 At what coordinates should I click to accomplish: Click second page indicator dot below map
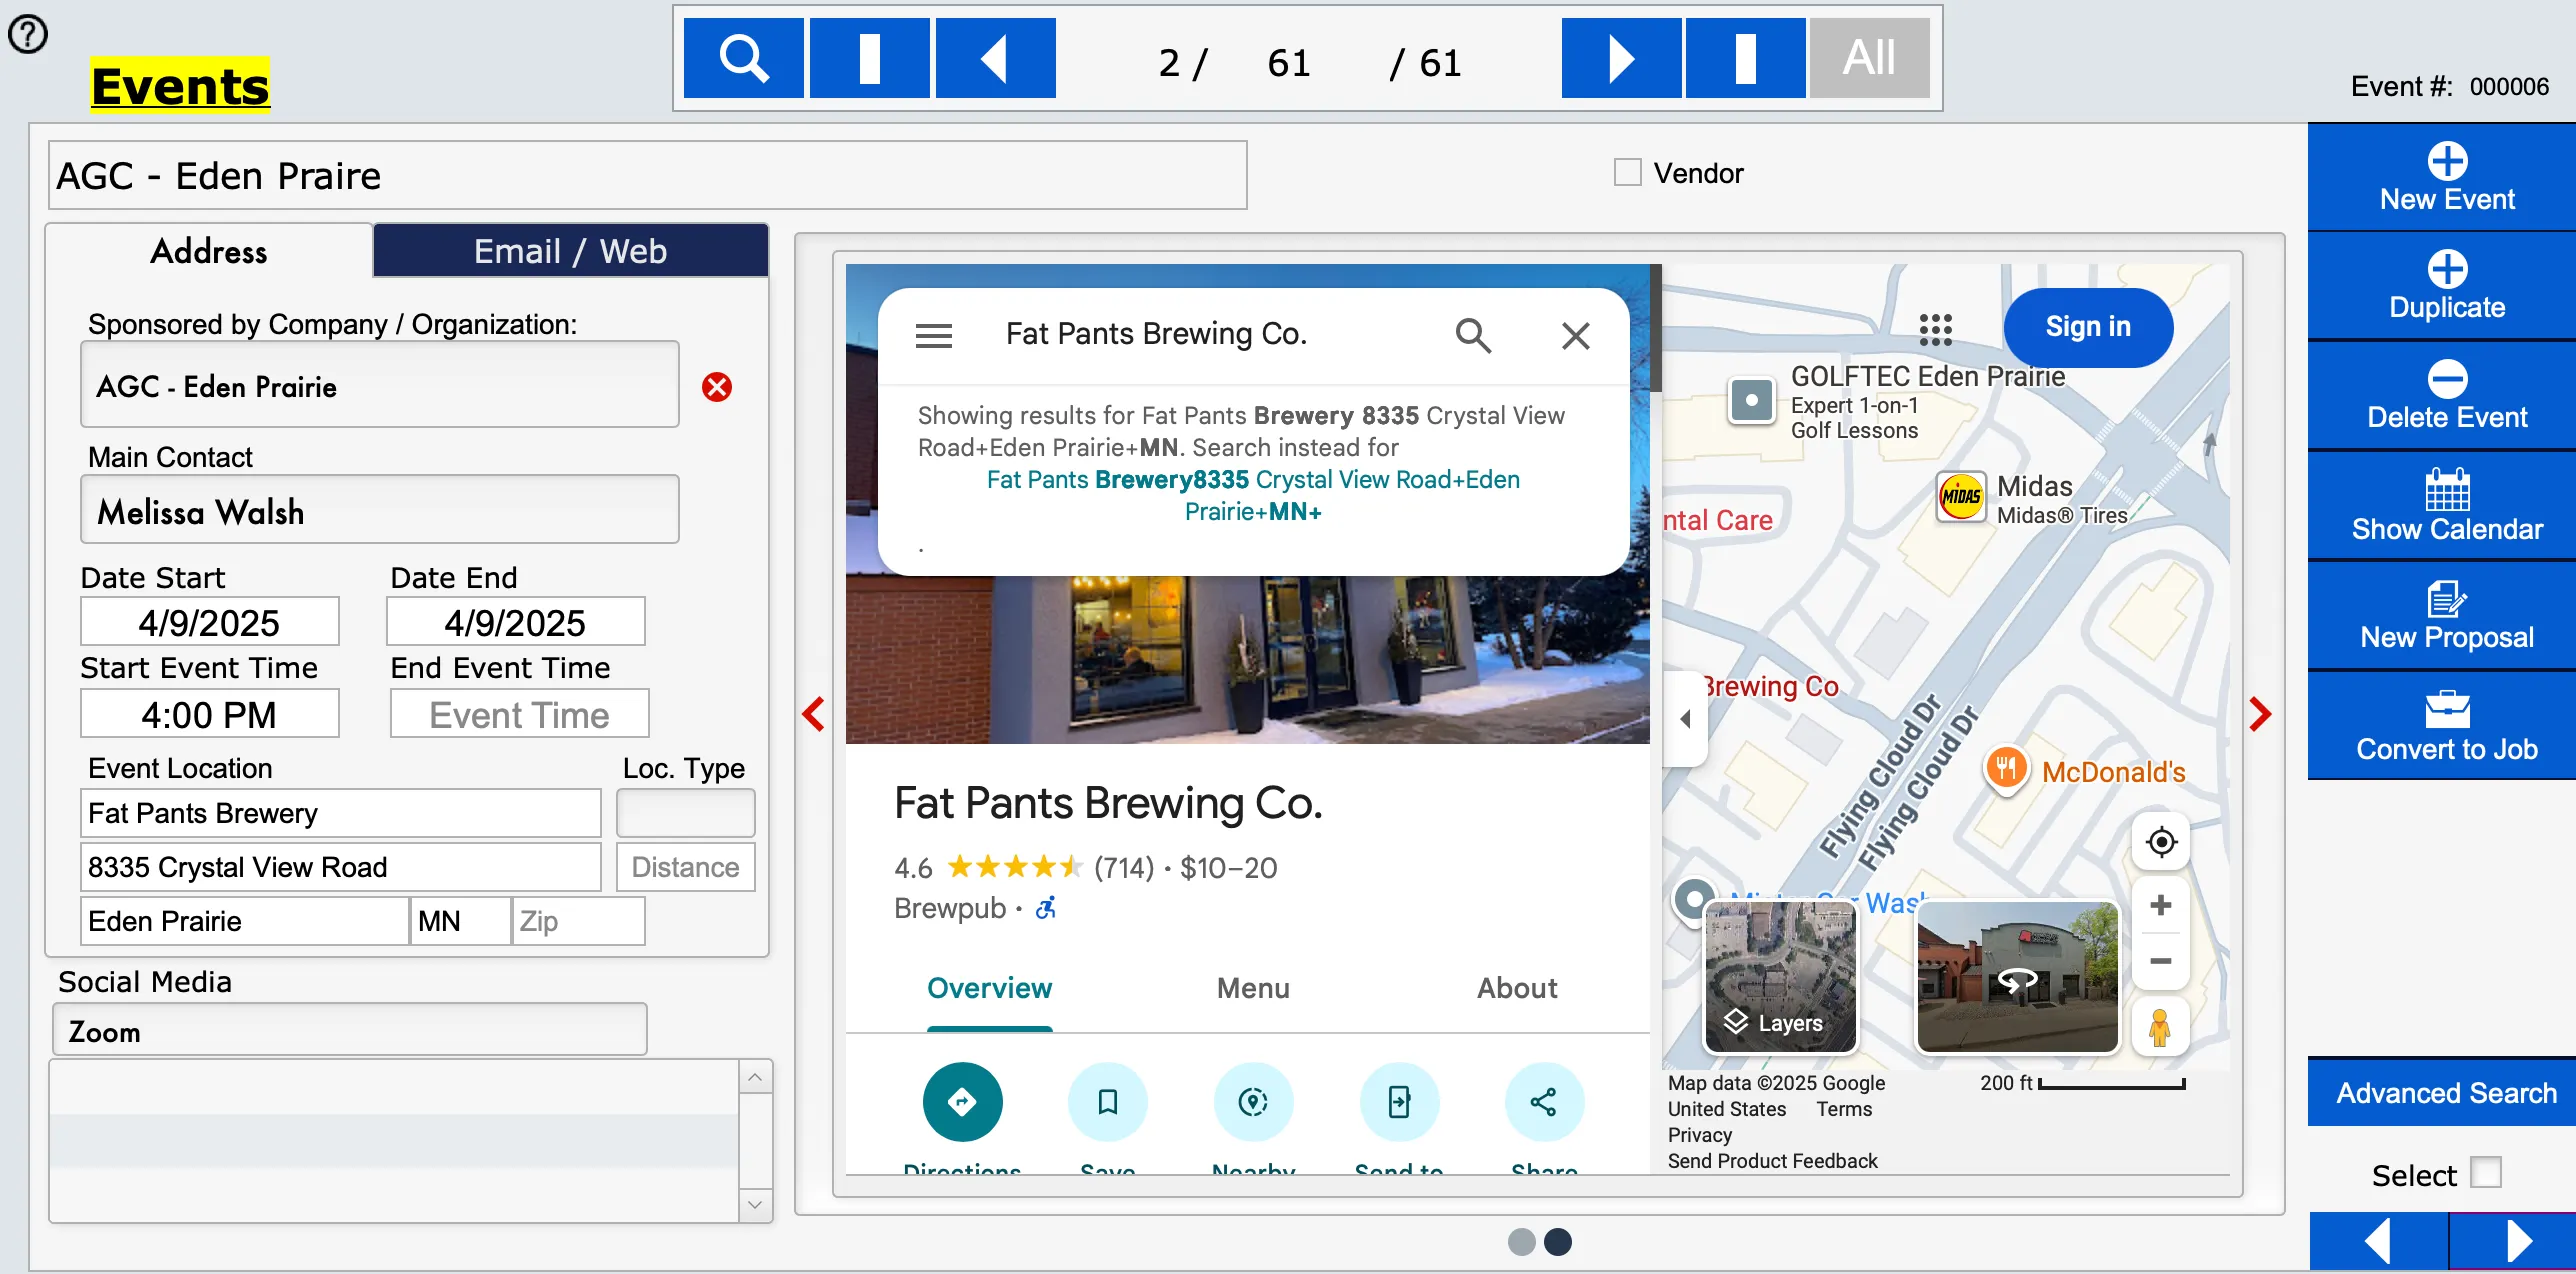pos(1557,1242)
